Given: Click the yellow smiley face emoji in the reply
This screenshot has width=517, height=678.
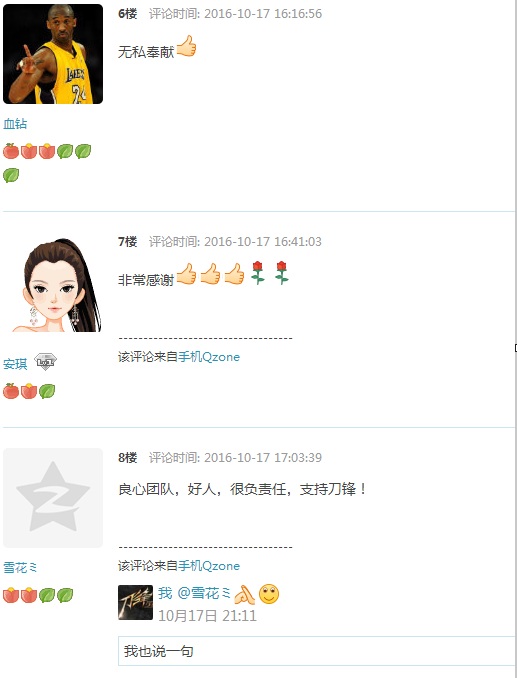Looking at the screenshot, I should pyautogui.click(x=269, y=594).
